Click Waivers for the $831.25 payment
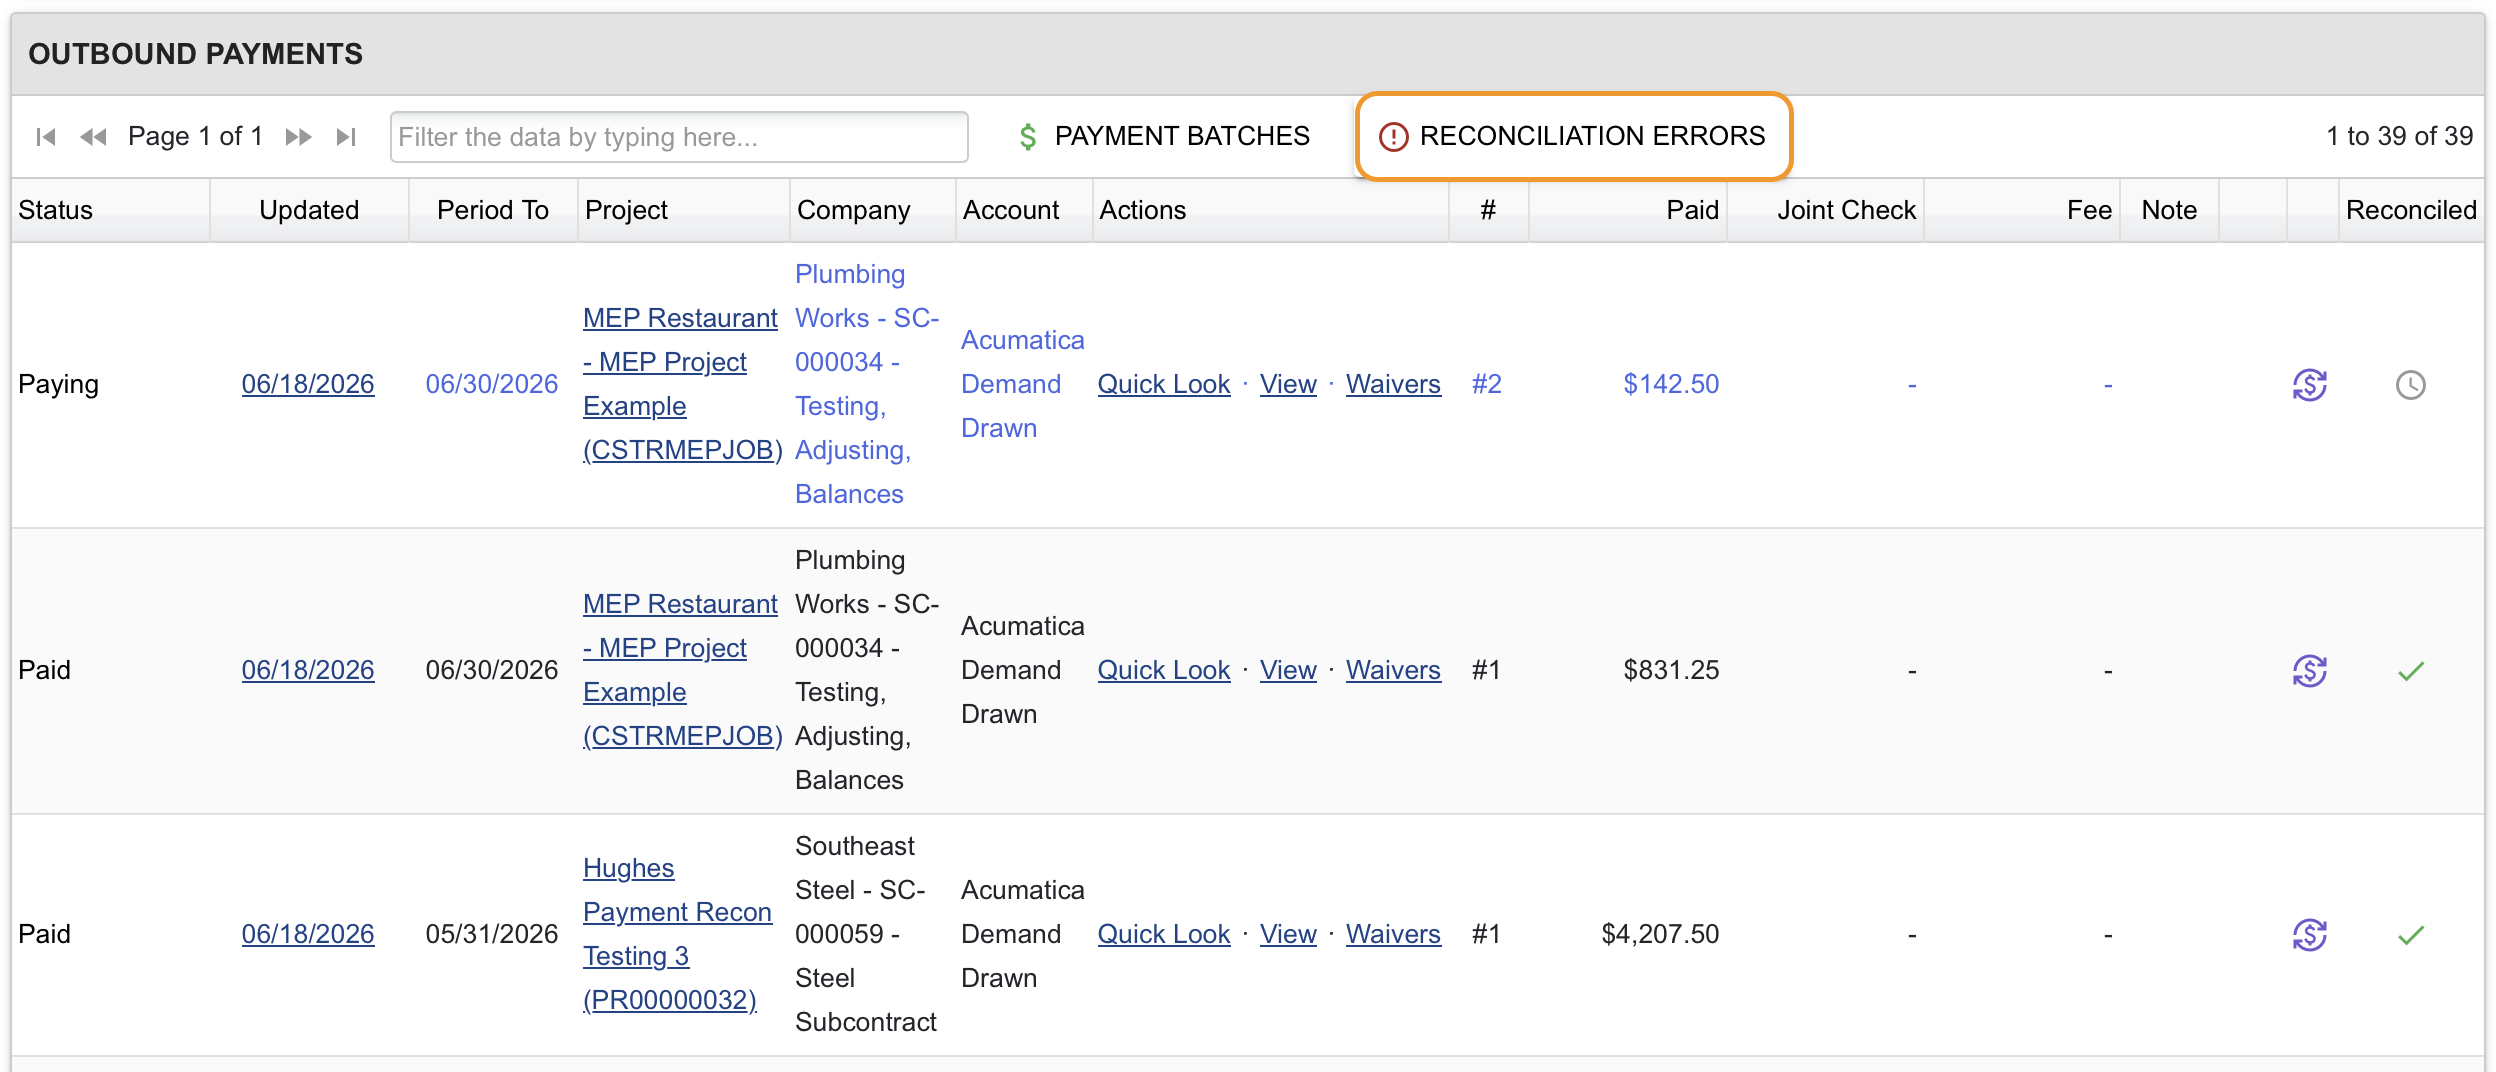Image resolution: width=2496 pixels, height=1072 pixels. pos(1393,670)
